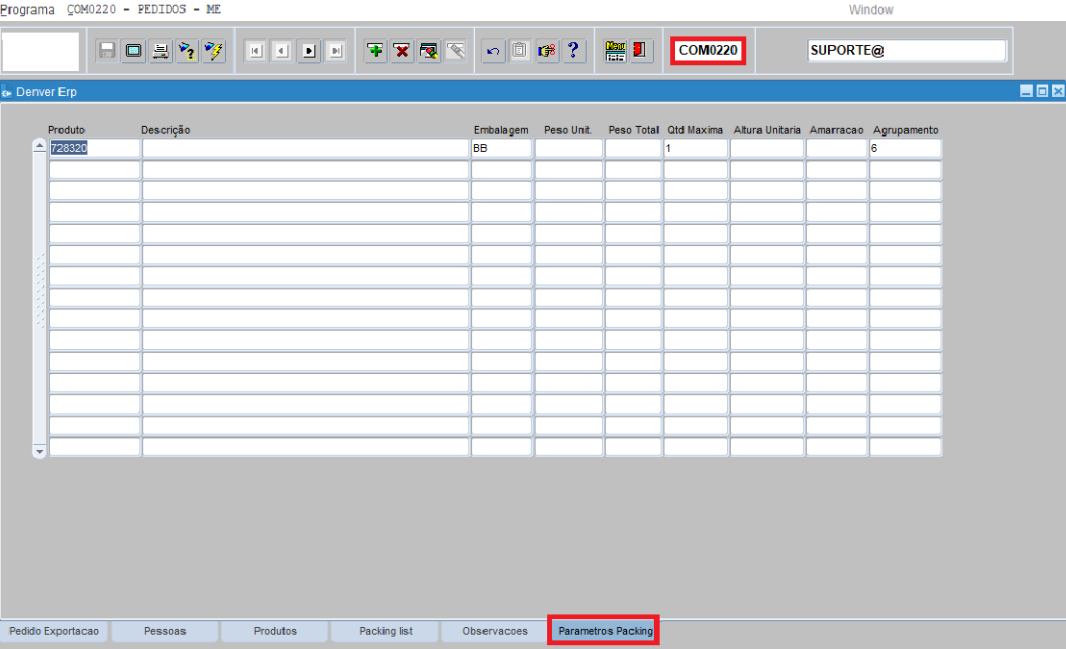Click the printer icon in toolbar
This screenshot has width=1066, height=649.
coord(160,50)
